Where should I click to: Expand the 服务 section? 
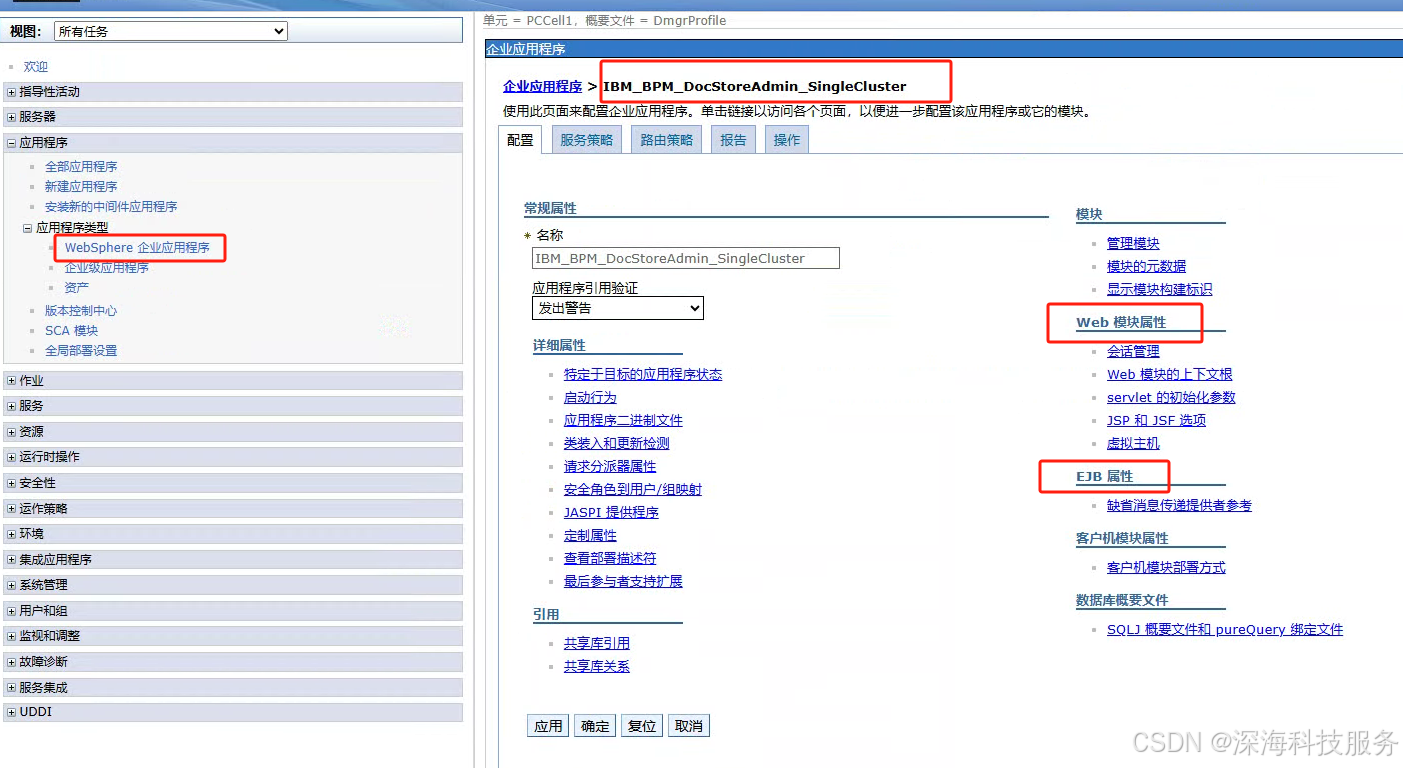12,406
